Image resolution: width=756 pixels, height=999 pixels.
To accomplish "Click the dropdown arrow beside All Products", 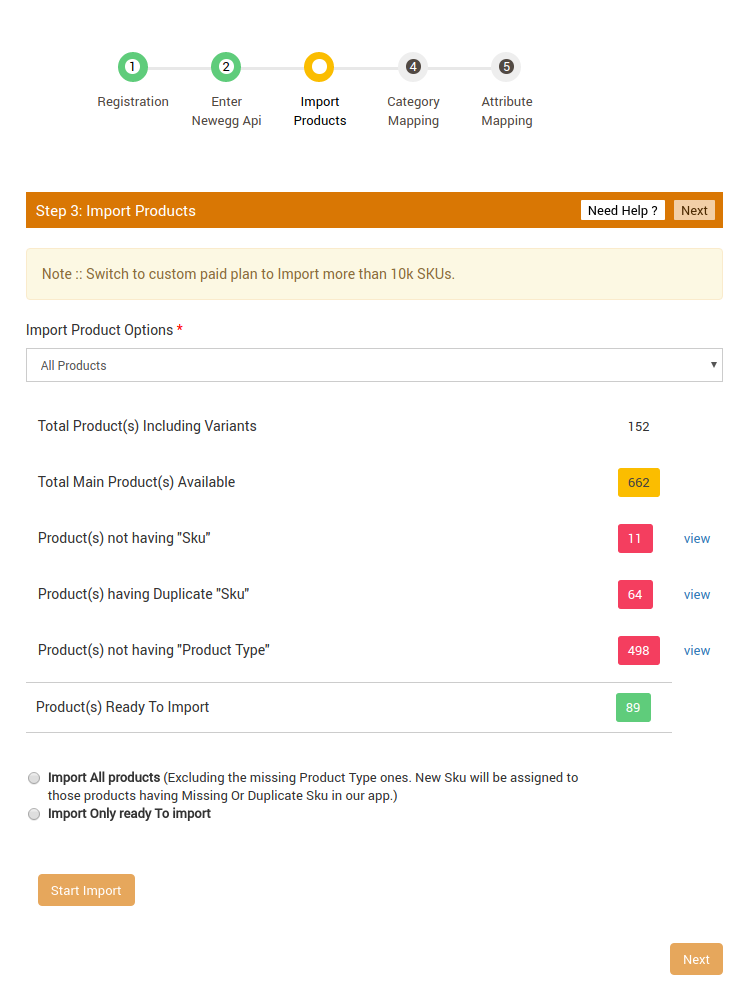I will point(713,365).
